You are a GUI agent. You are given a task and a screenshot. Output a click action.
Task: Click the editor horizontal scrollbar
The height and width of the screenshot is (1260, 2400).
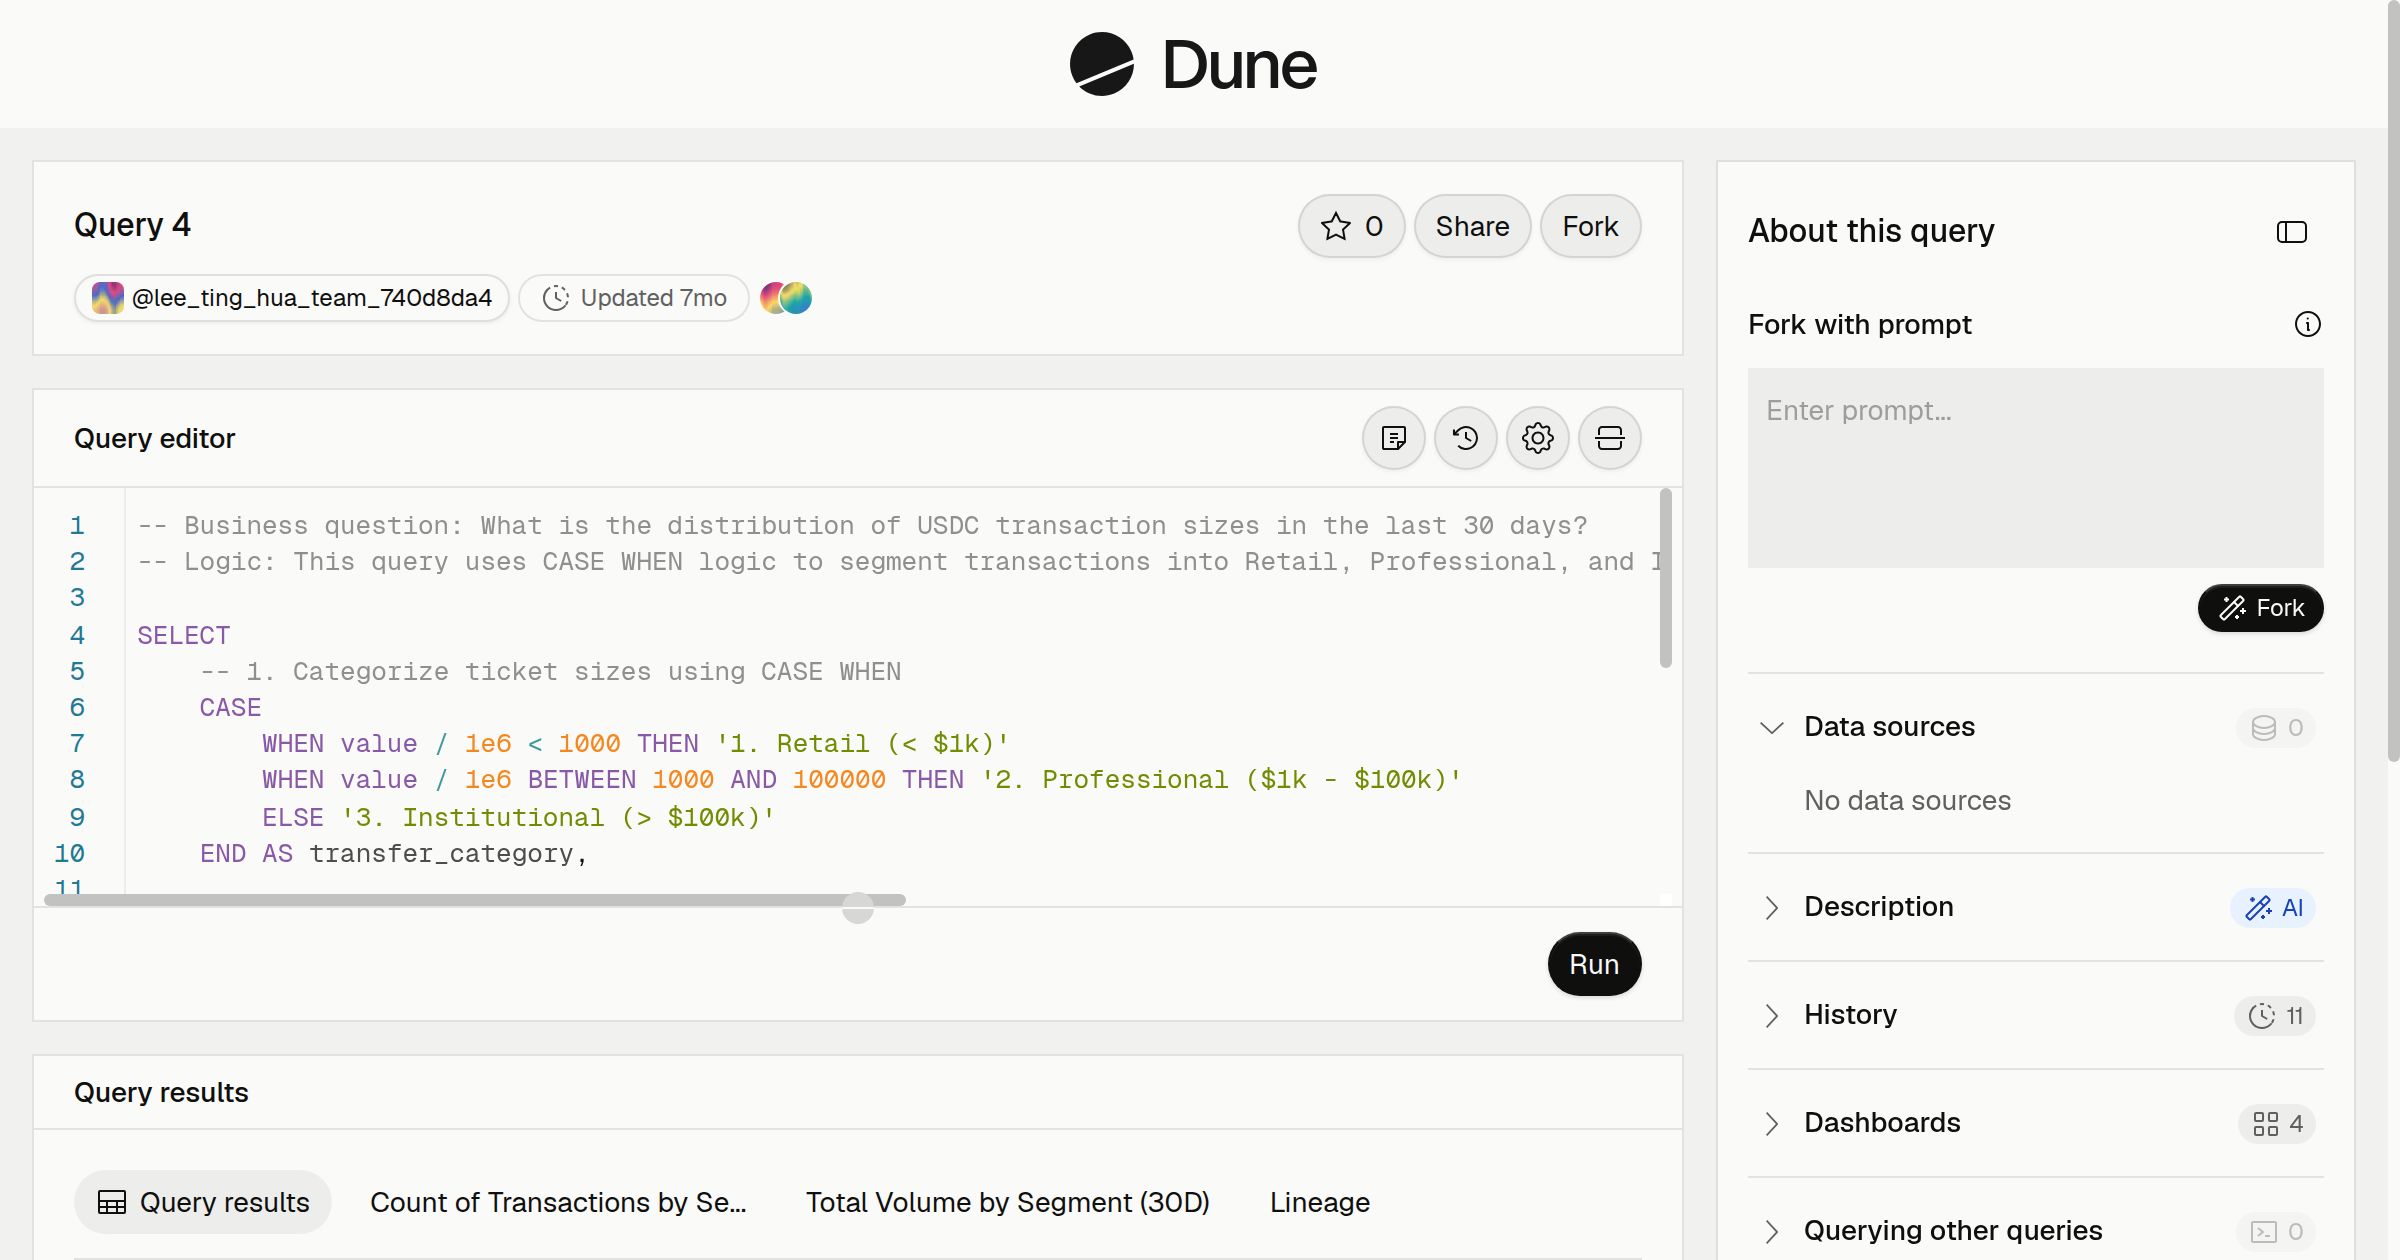475,900
